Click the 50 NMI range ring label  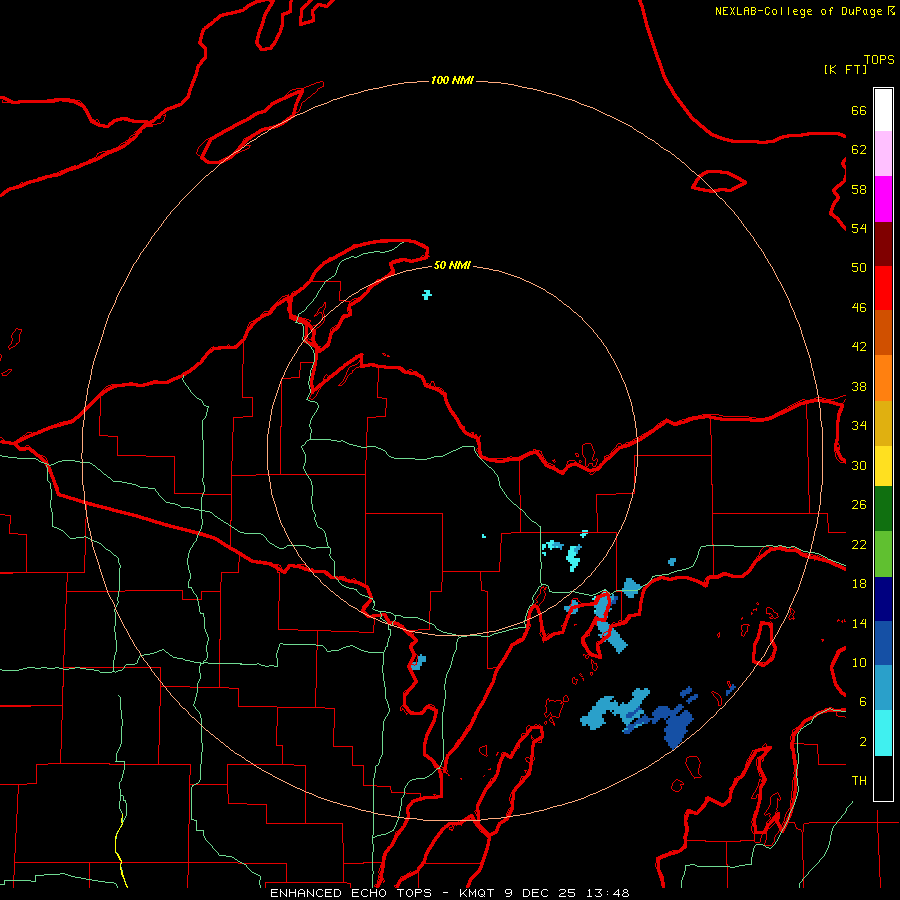coord(452,265)
